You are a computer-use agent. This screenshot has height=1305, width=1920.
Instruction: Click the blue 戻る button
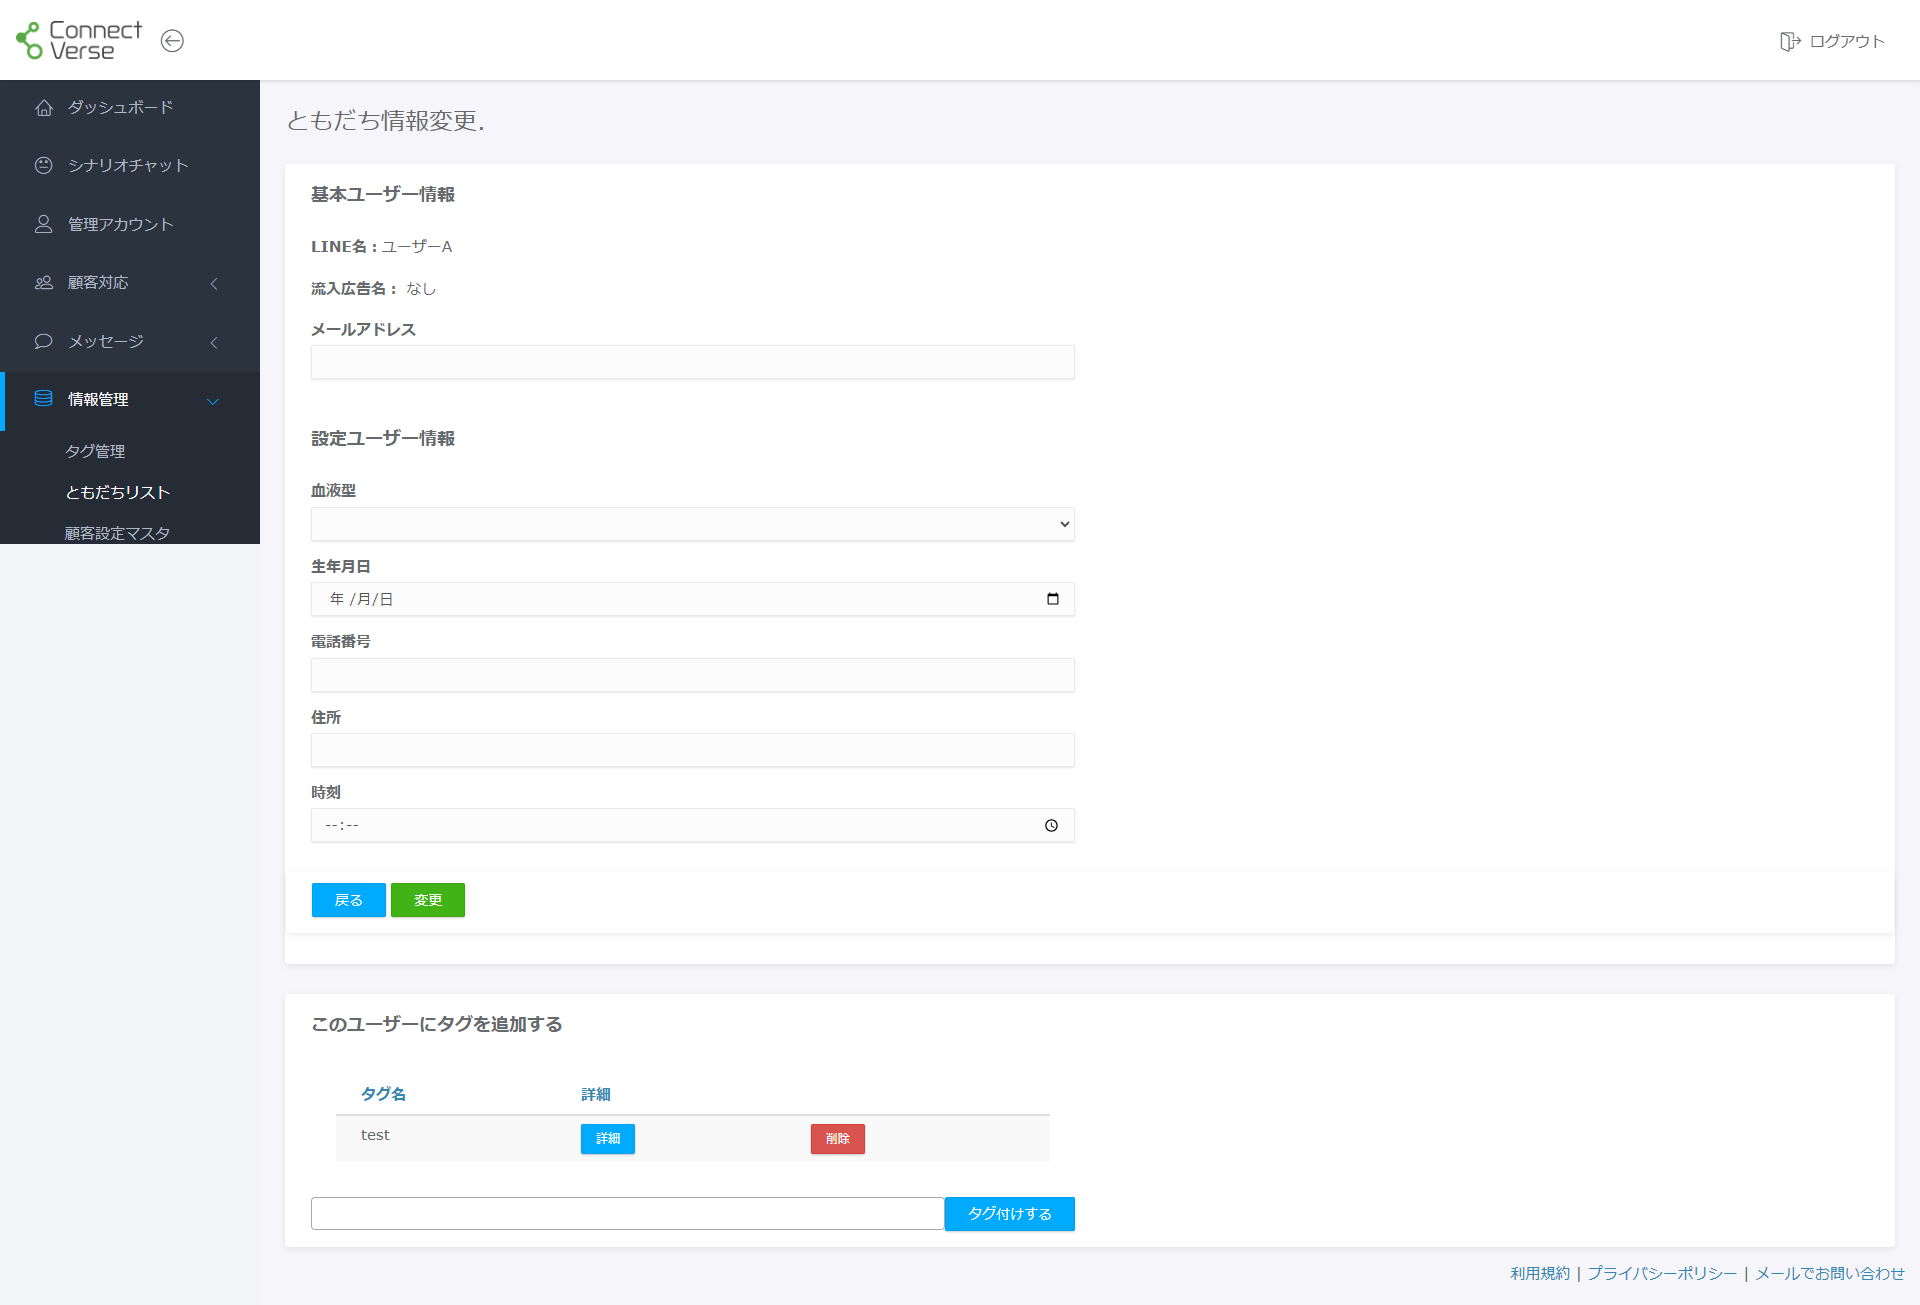click(349, 900)
